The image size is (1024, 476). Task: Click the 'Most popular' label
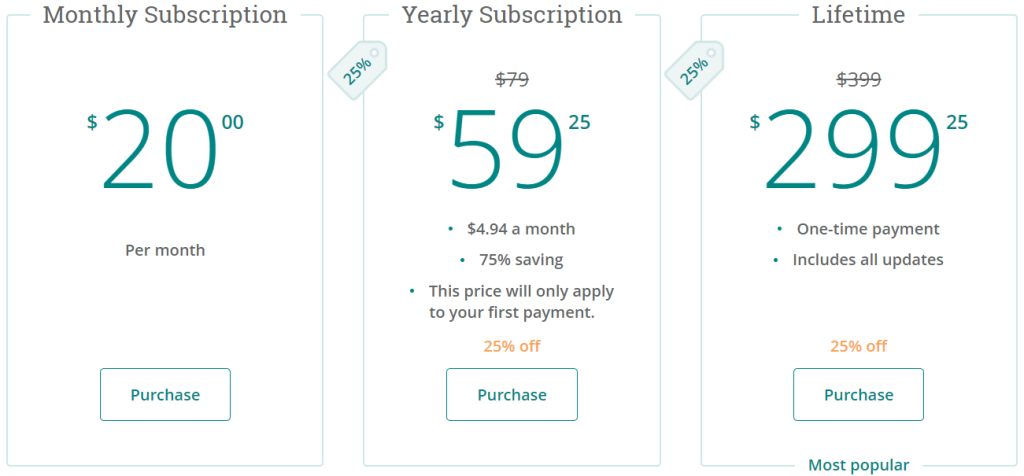coord(859,466)
